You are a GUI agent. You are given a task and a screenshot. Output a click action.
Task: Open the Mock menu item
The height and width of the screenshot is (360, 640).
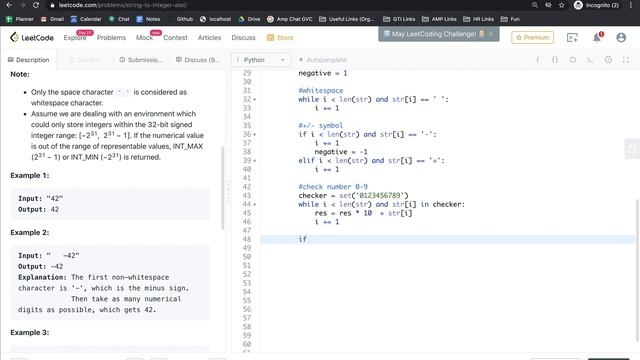144,38
